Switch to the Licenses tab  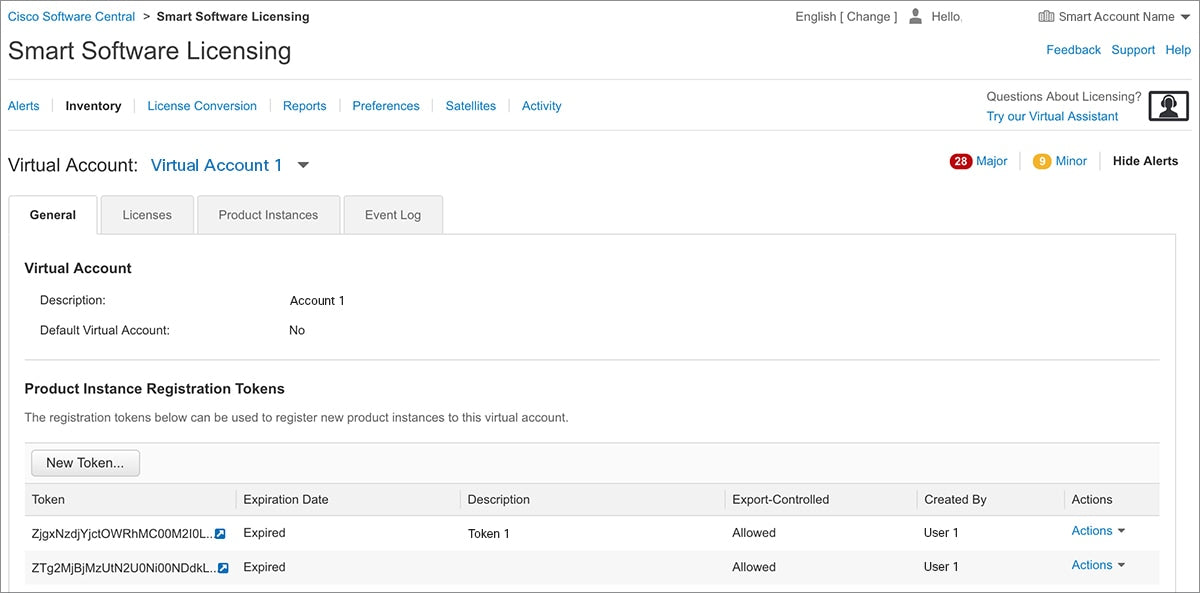click(146, 214)
